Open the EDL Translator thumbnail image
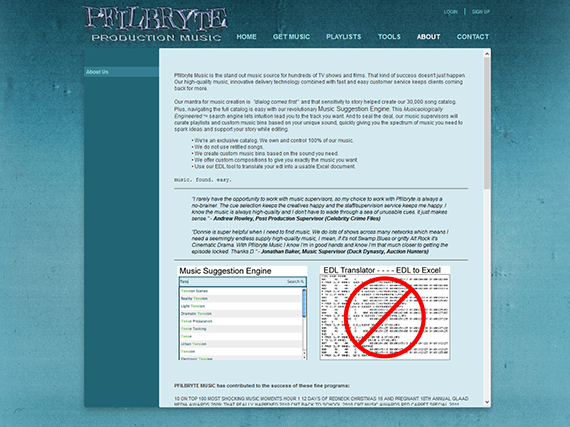This screenshot has width=570, height=427. [x=385, y=313]
